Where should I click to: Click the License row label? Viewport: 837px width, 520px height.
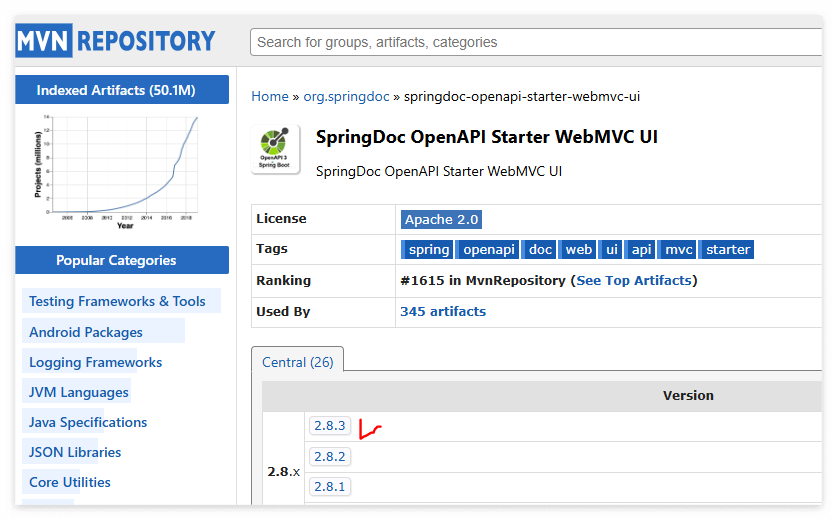pos(281,218)
